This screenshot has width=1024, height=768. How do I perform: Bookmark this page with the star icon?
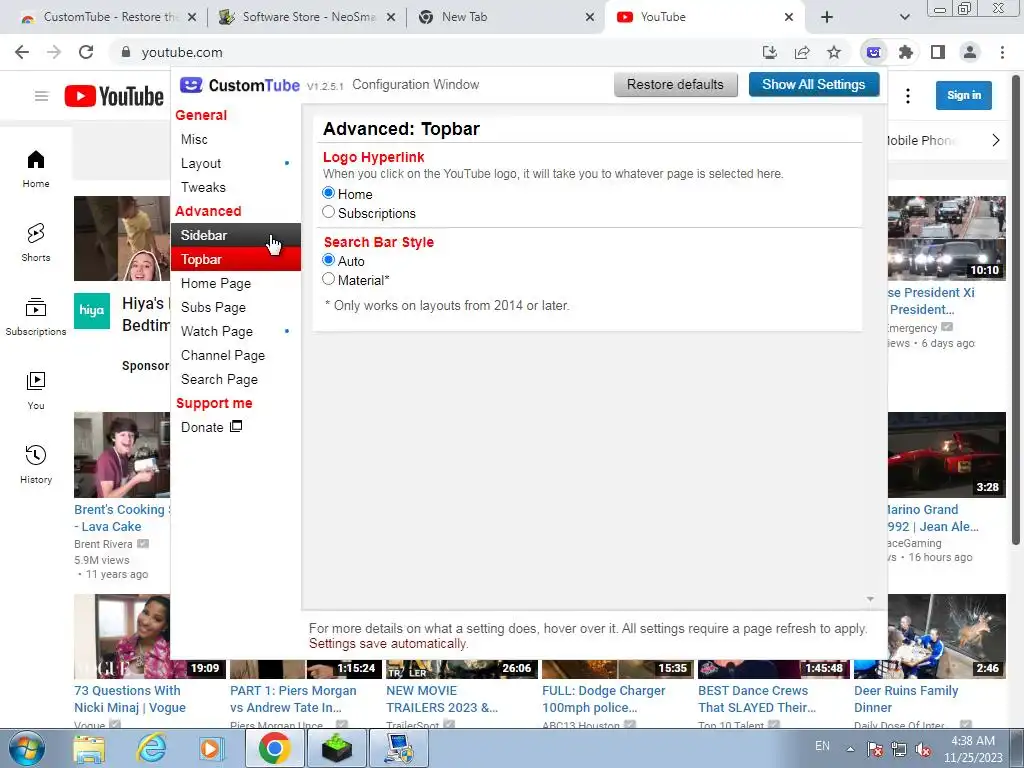pos(834,52)
